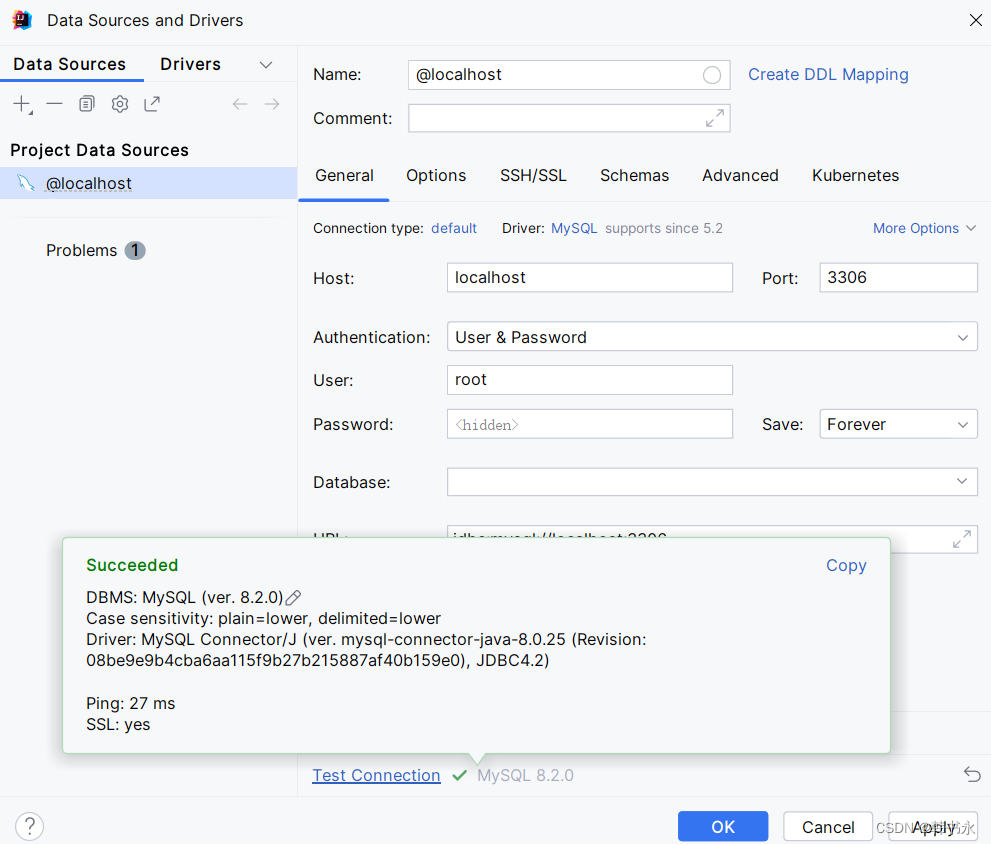The width and height of the screenshot is (991, 844).
Task: Click the 'DBMS: MySQL (ver. 8.2.0)' text
Action: tap(185, 597)
